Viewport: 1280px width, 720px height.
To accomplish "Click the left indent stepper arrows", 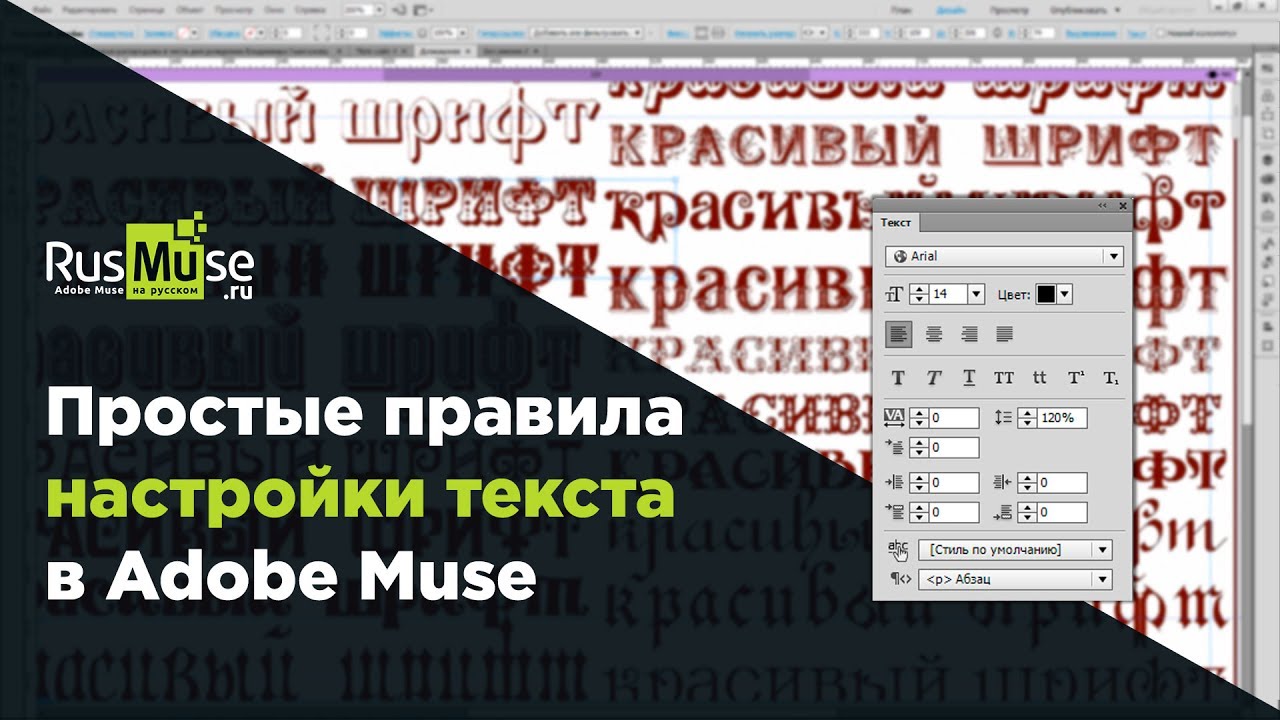I will click(x=919, y=483).
